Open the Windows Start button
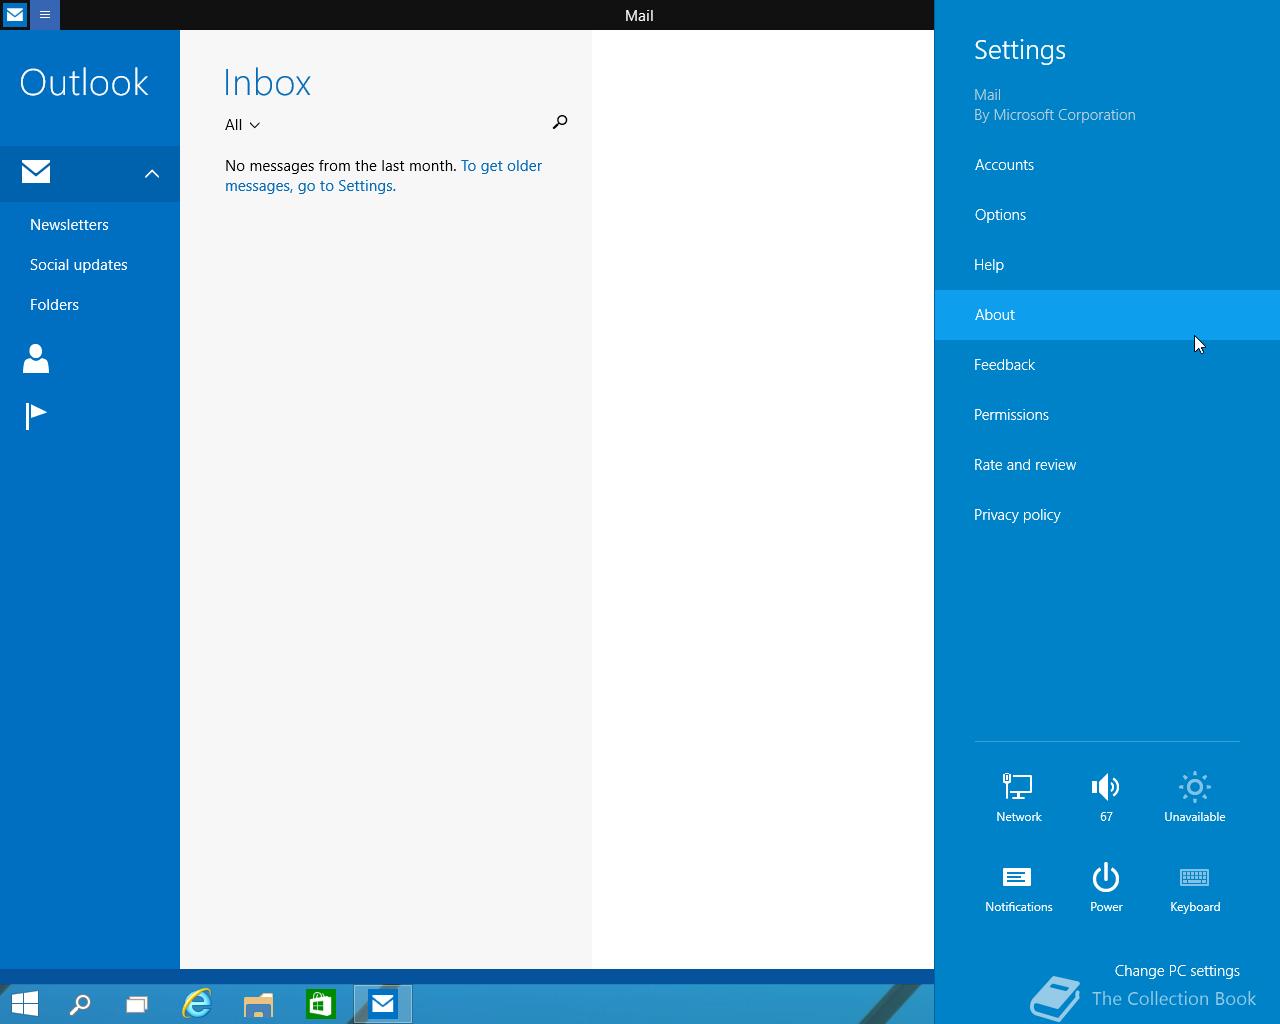Screen dimensions: 1280x1024 25,1004
